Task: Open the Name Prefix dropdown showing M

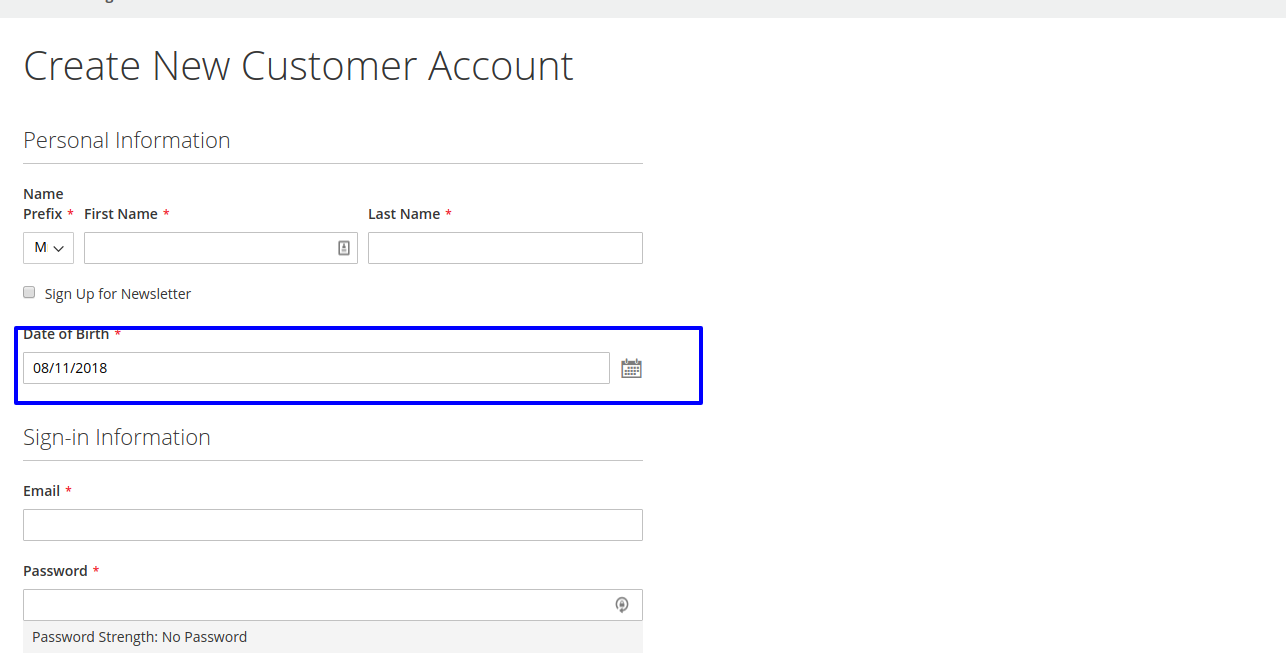Action: [47, 247]
